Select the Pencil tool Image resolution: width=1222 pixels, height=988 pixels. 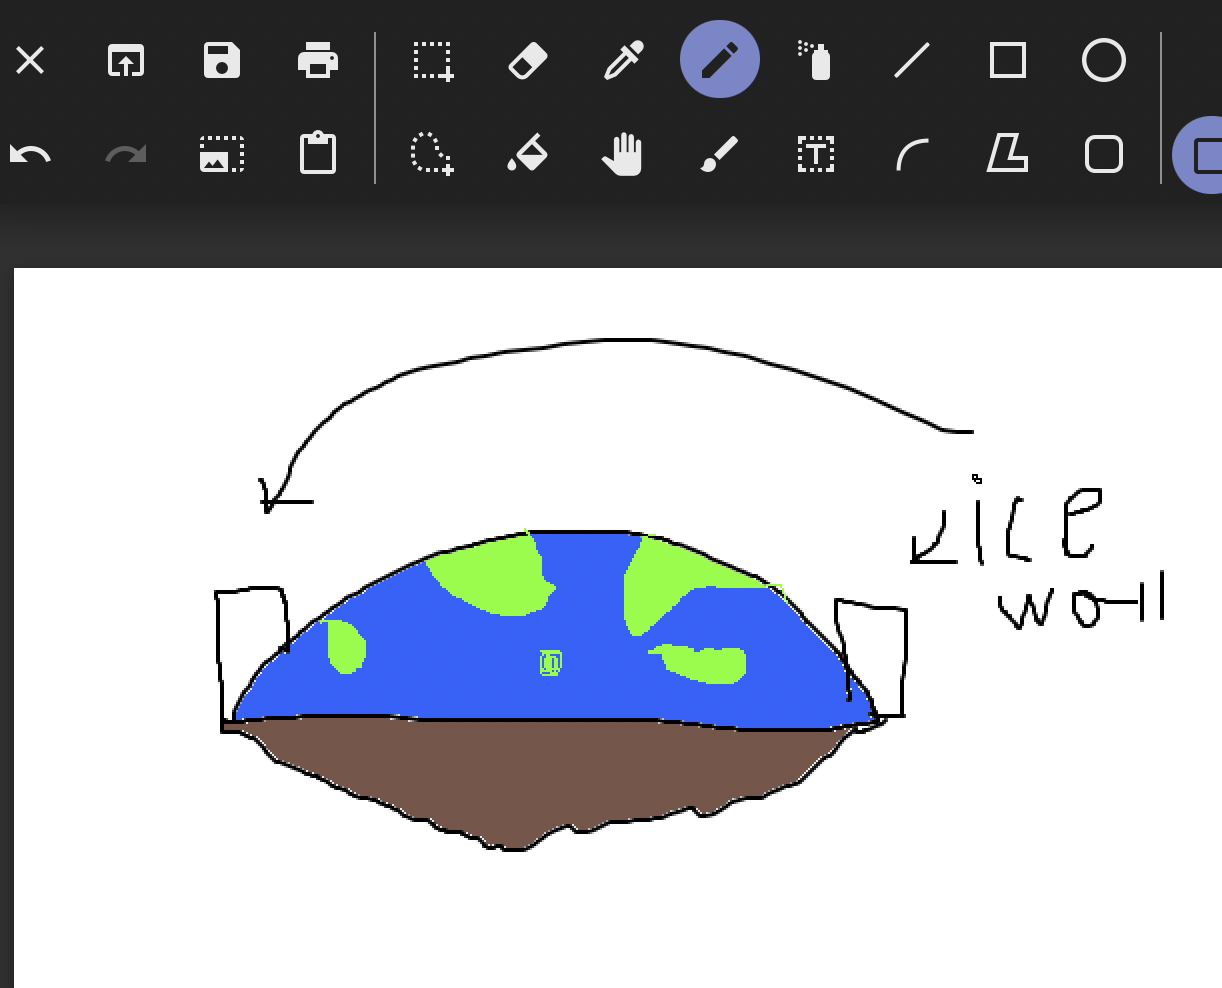[719, 60]
